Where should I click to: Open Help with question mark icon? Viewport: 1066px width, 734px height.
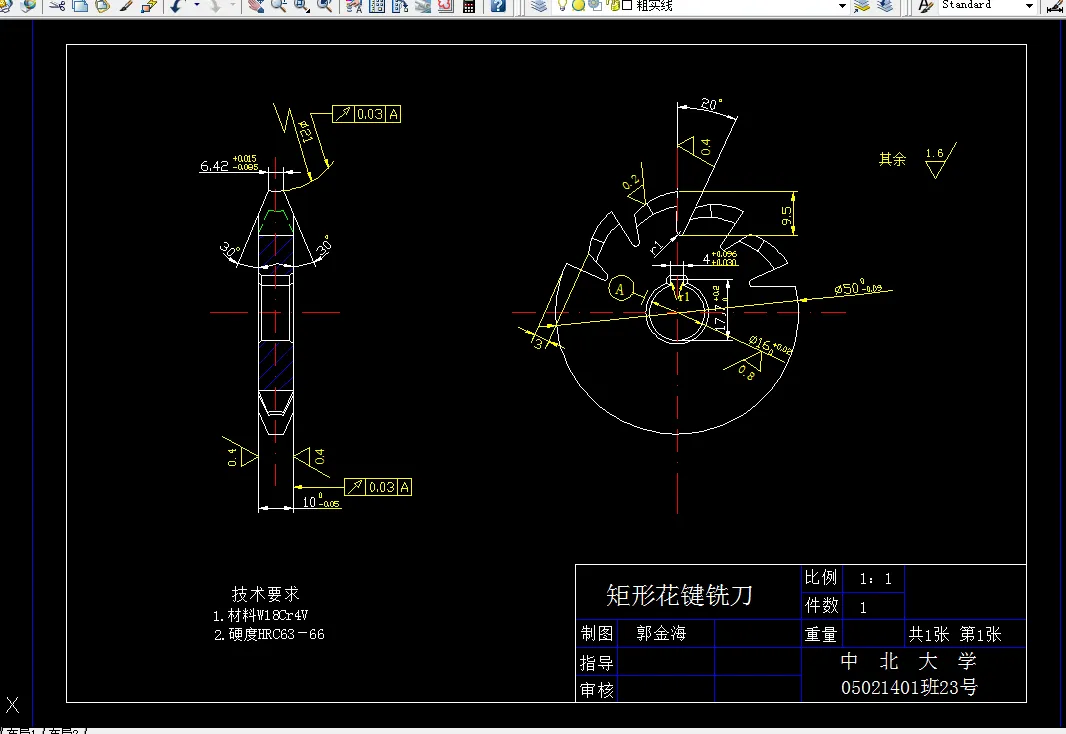(498, 5)
